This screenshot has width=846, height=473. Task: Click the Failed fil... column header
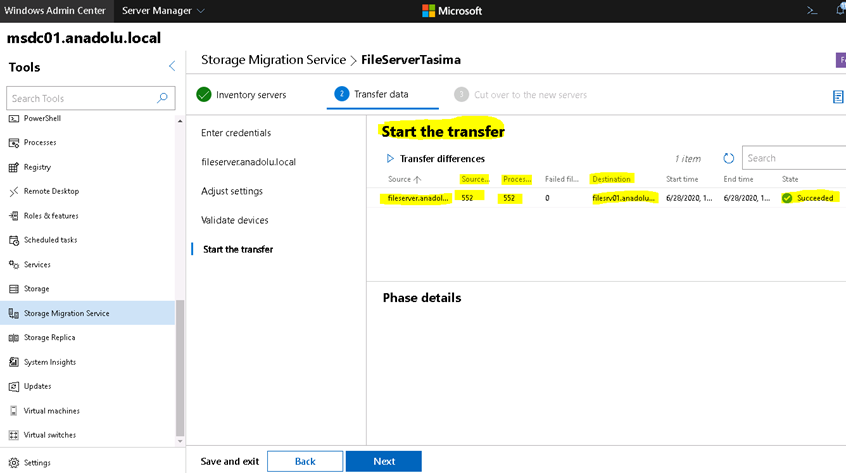pyautogui.click(x=561, y=179)
